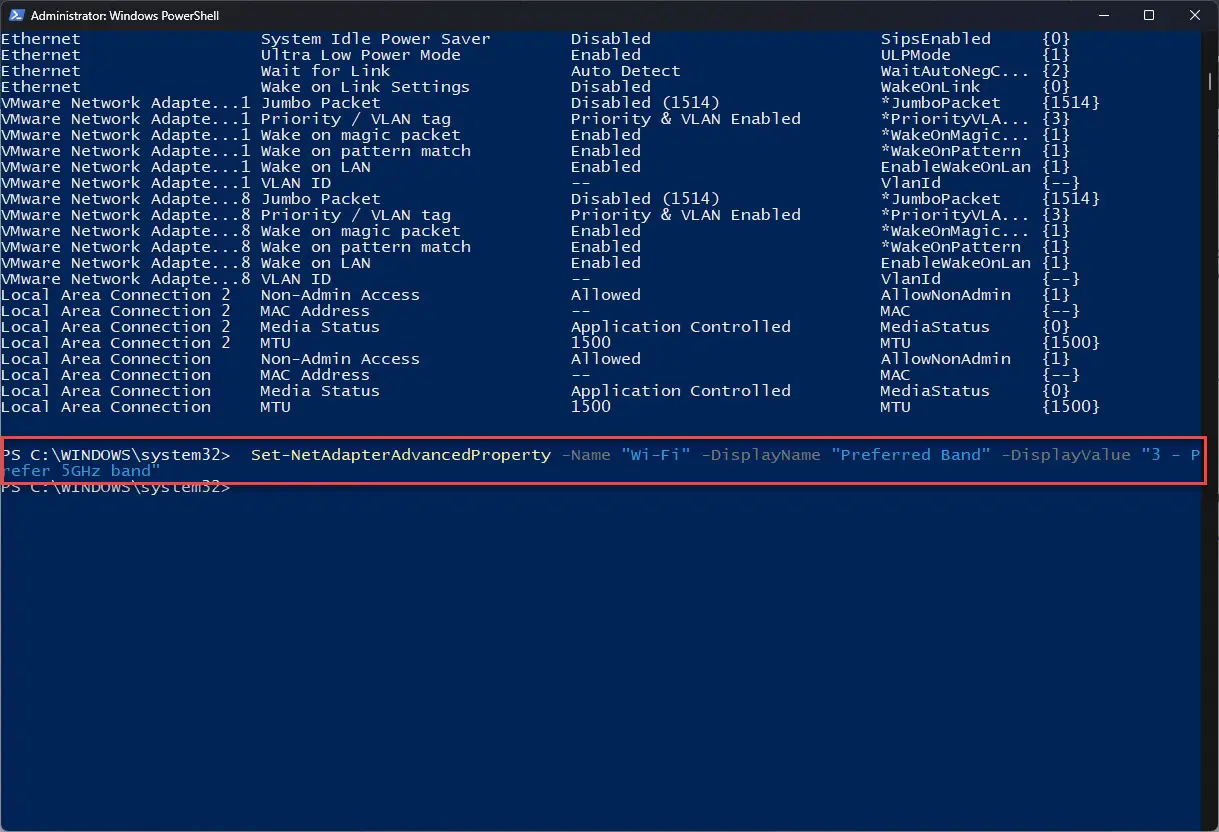Click the Administrator: Windows PowerShell title text
Screen dimensions: 1219x832
click(125, 16)
